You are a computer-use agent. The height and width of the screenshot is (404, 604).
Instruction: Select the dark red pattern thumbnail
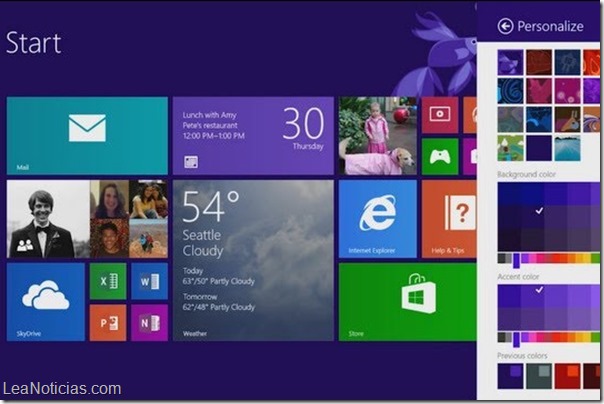(x=539, y=62)
